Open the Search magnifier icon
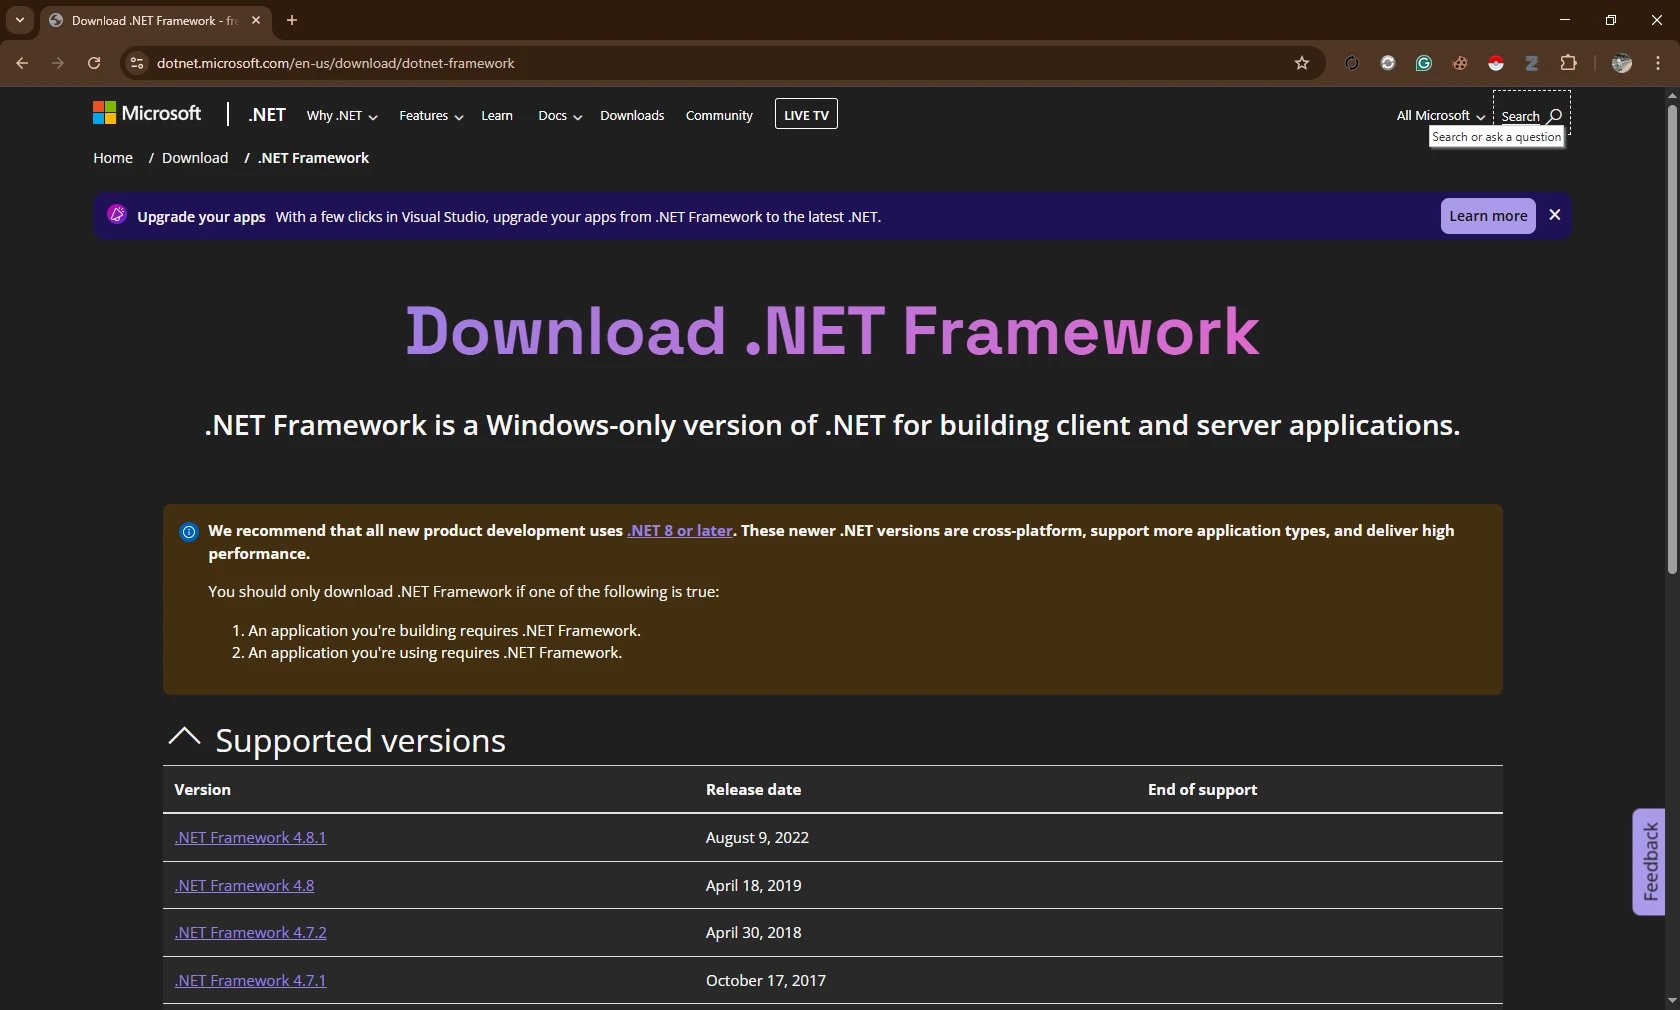This screenshot has height=1010, width=1680. (1554, 116)
